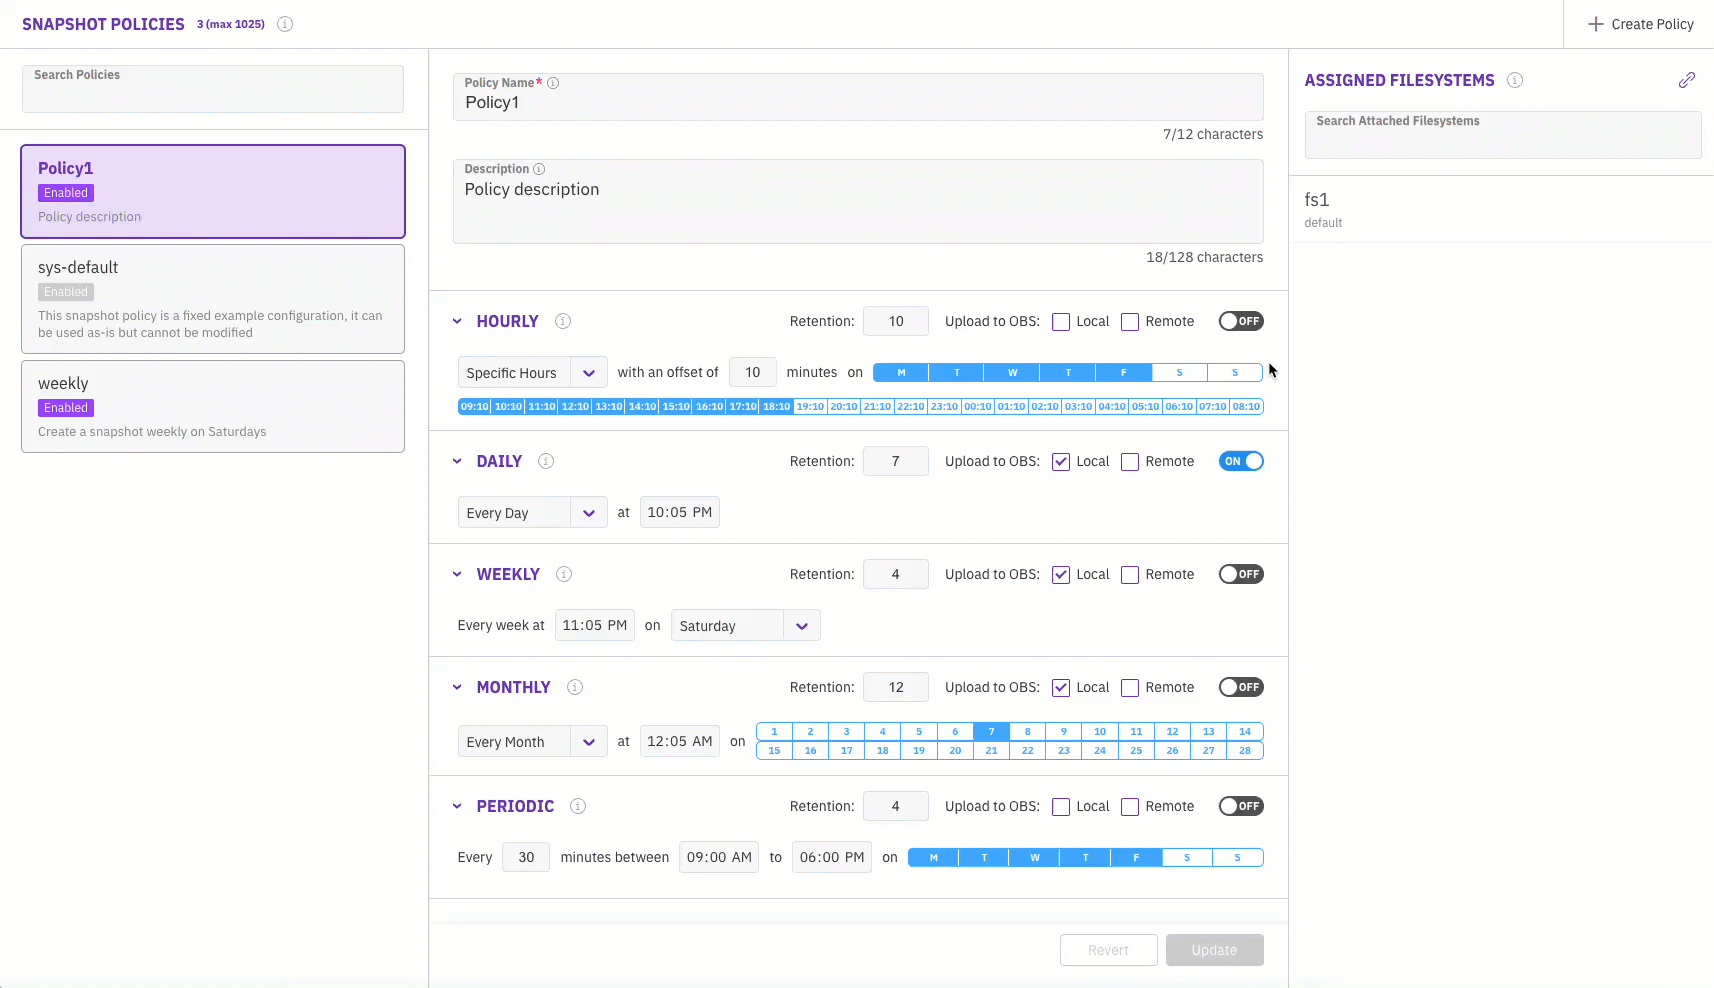Select the sys-default policy
The height and width of the screenshot is (988, 1714).
(x=213, y=298)
